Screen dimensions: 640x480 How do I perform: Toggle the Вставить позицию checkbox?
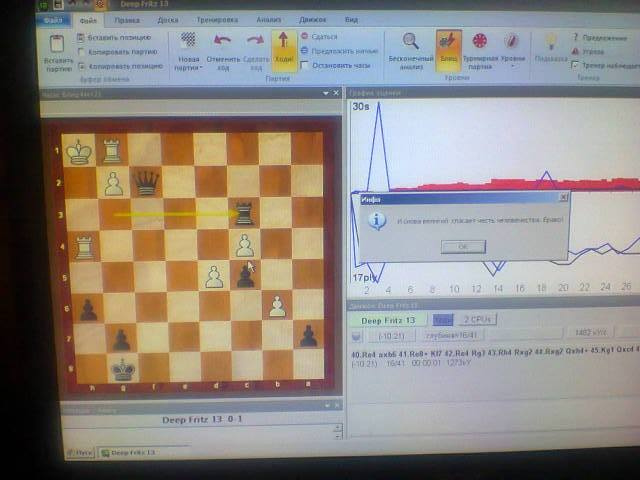(x=81, y=37)
